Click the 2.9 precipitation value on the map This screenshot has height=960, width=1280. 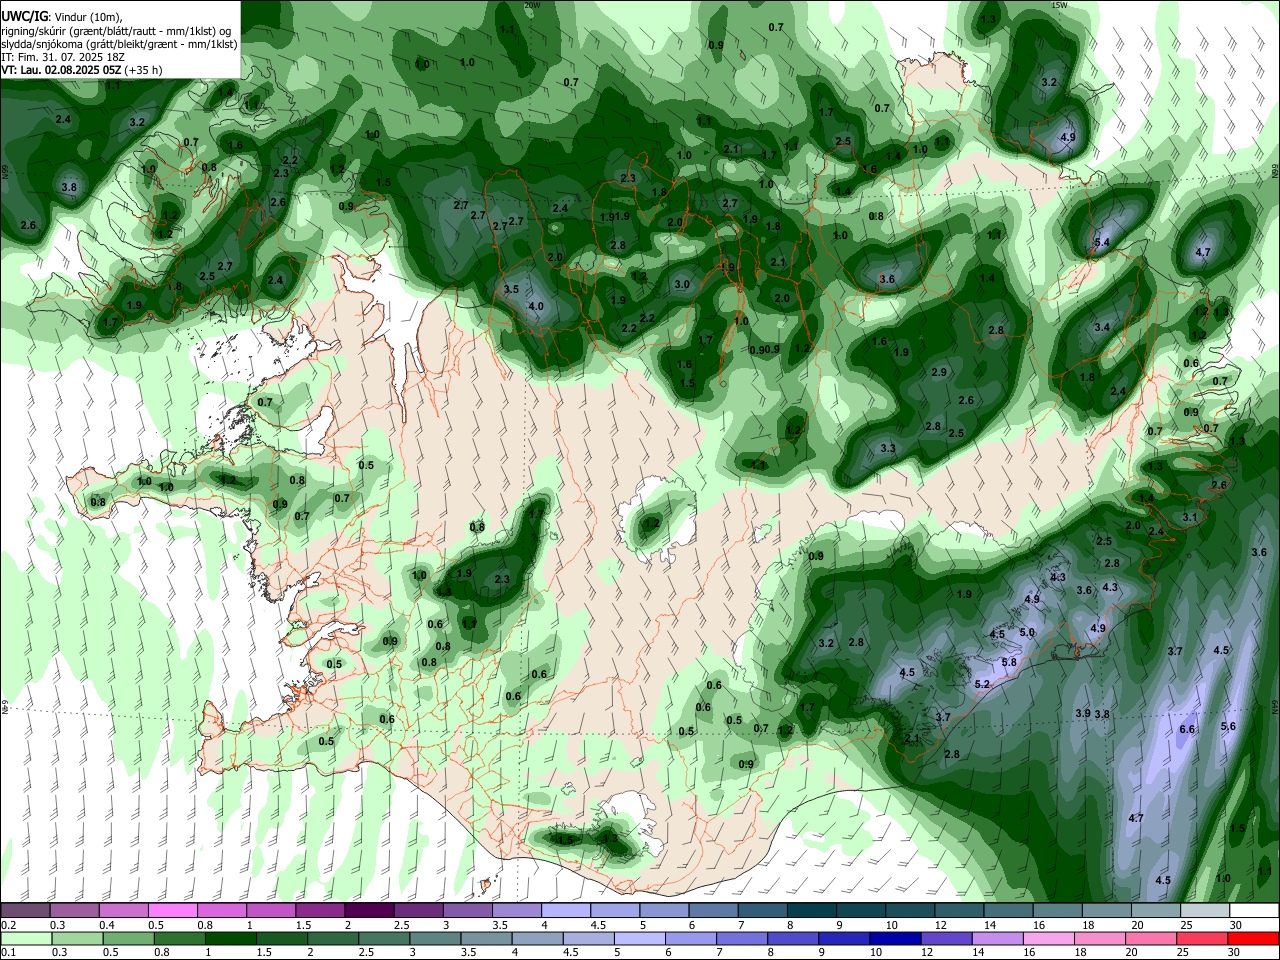click(939, 373)
